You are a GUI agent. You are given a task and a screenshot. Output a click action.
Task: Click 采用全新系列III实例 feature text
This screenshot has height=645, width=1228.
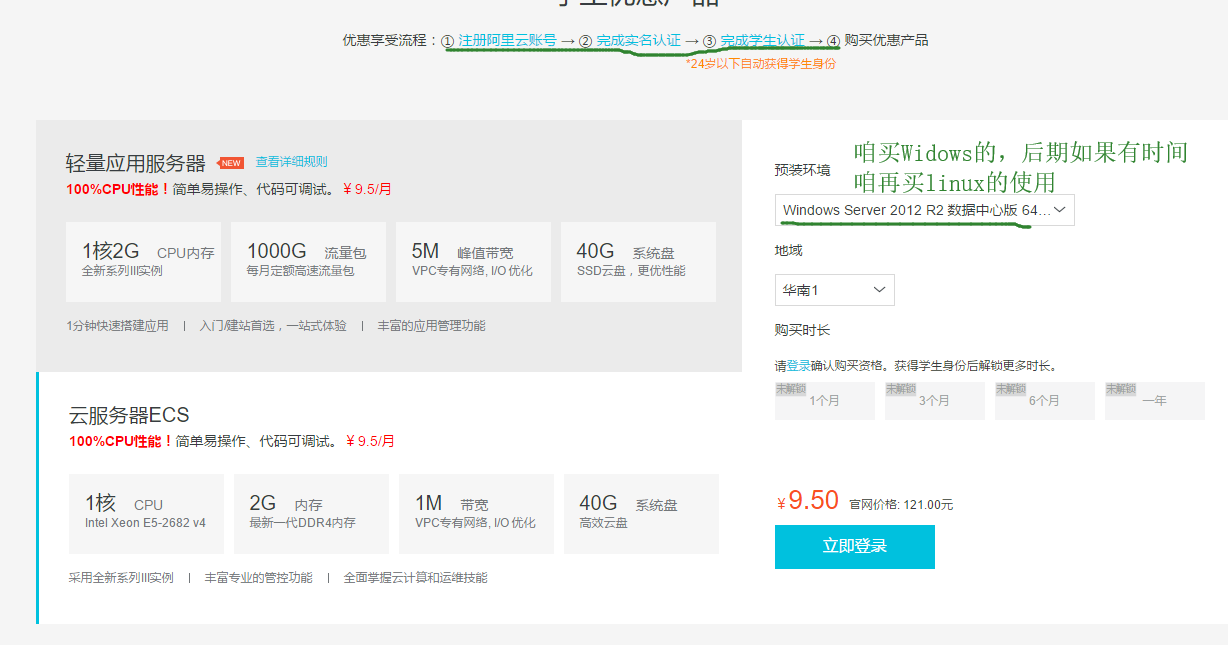click(x=121, y=578)
